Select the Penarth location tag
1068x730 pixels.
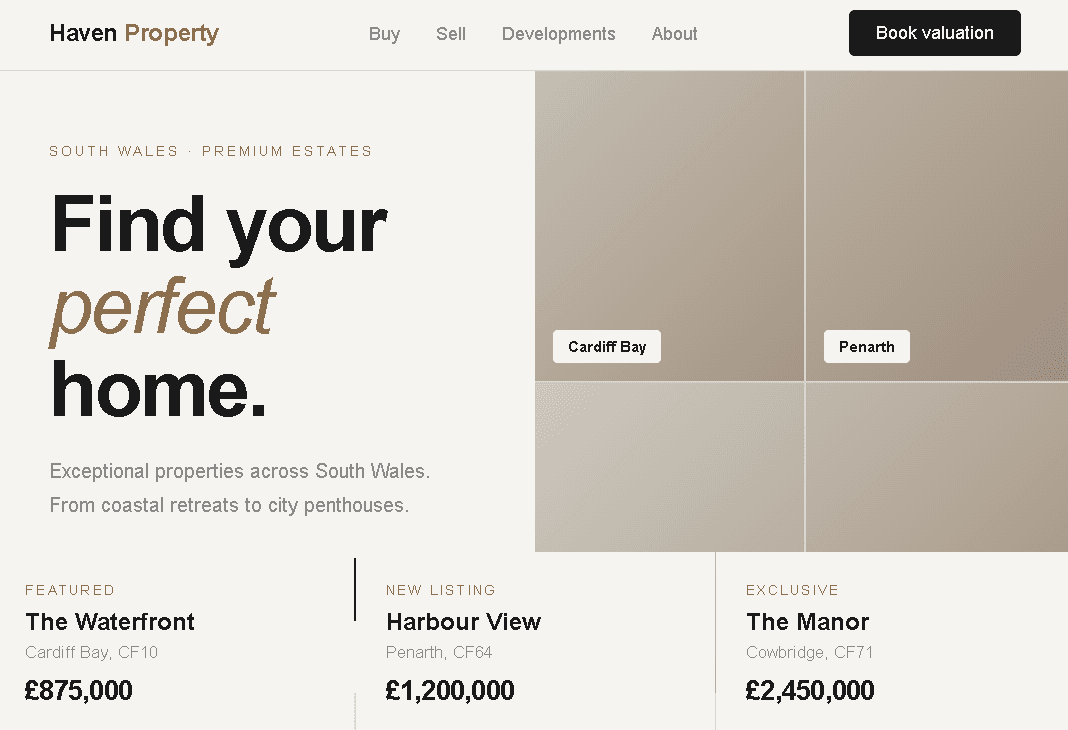click(x=866, y=346)
